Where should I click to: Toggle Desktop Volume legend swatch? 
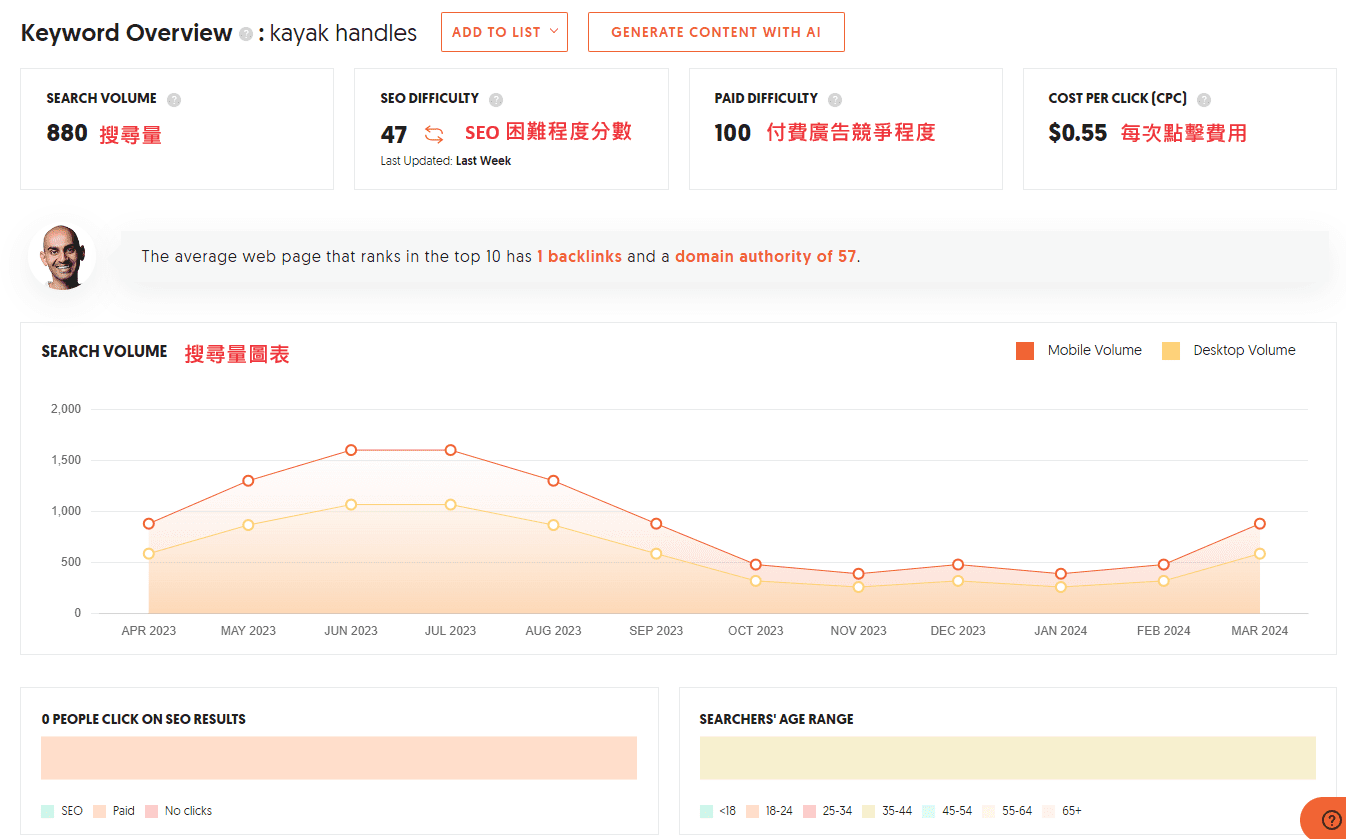tap(1171, 351)
